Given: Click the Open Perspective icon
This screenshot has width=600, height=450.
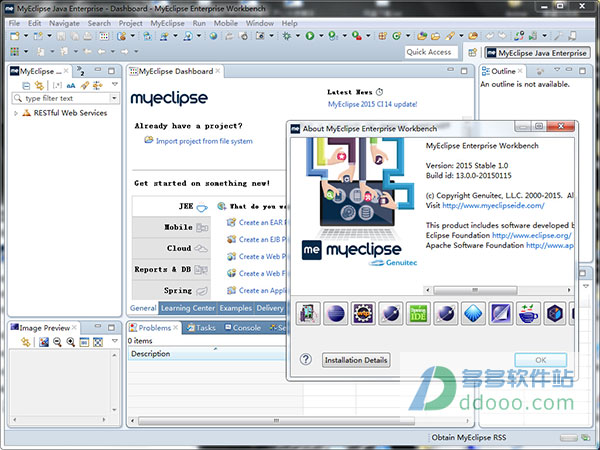Looking at the screenshot, I should tap(473, 52).
